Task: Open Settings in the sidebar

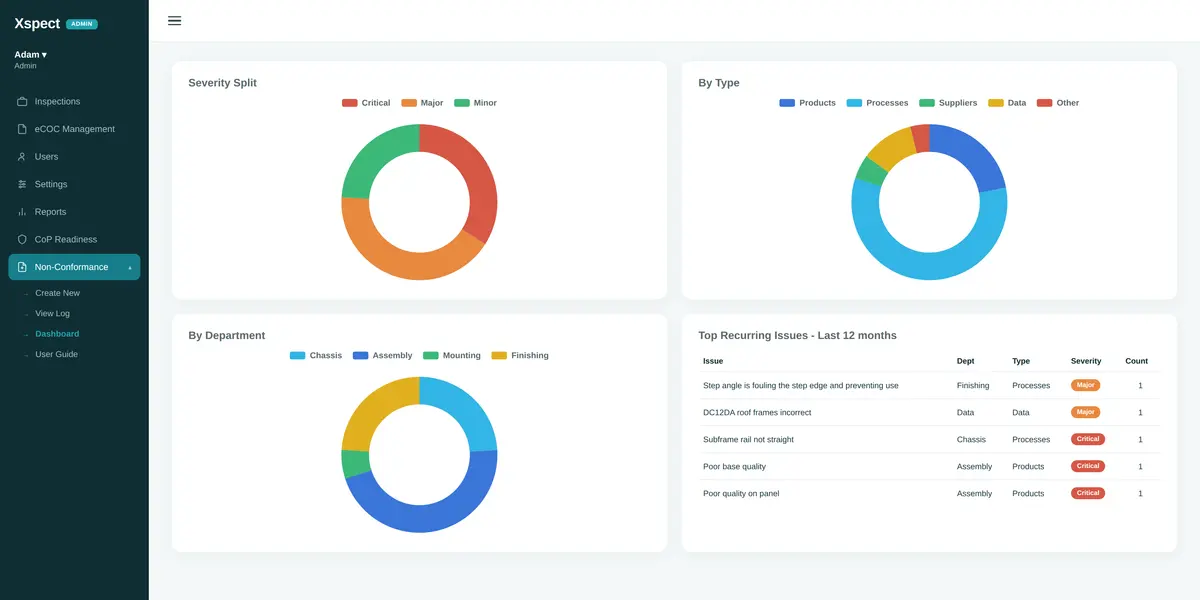Action: tap(74, 184)
